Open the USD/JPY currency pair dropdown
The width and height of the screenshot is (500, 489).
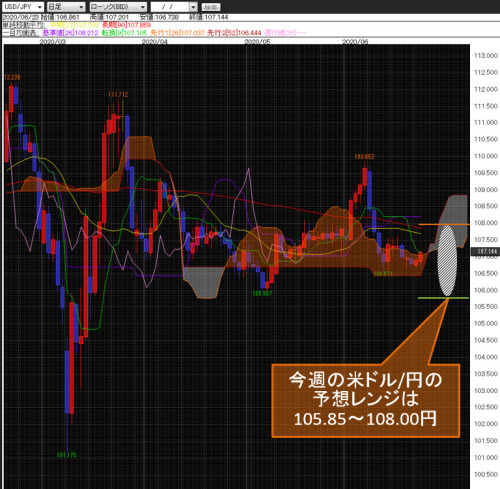[23, 7]
